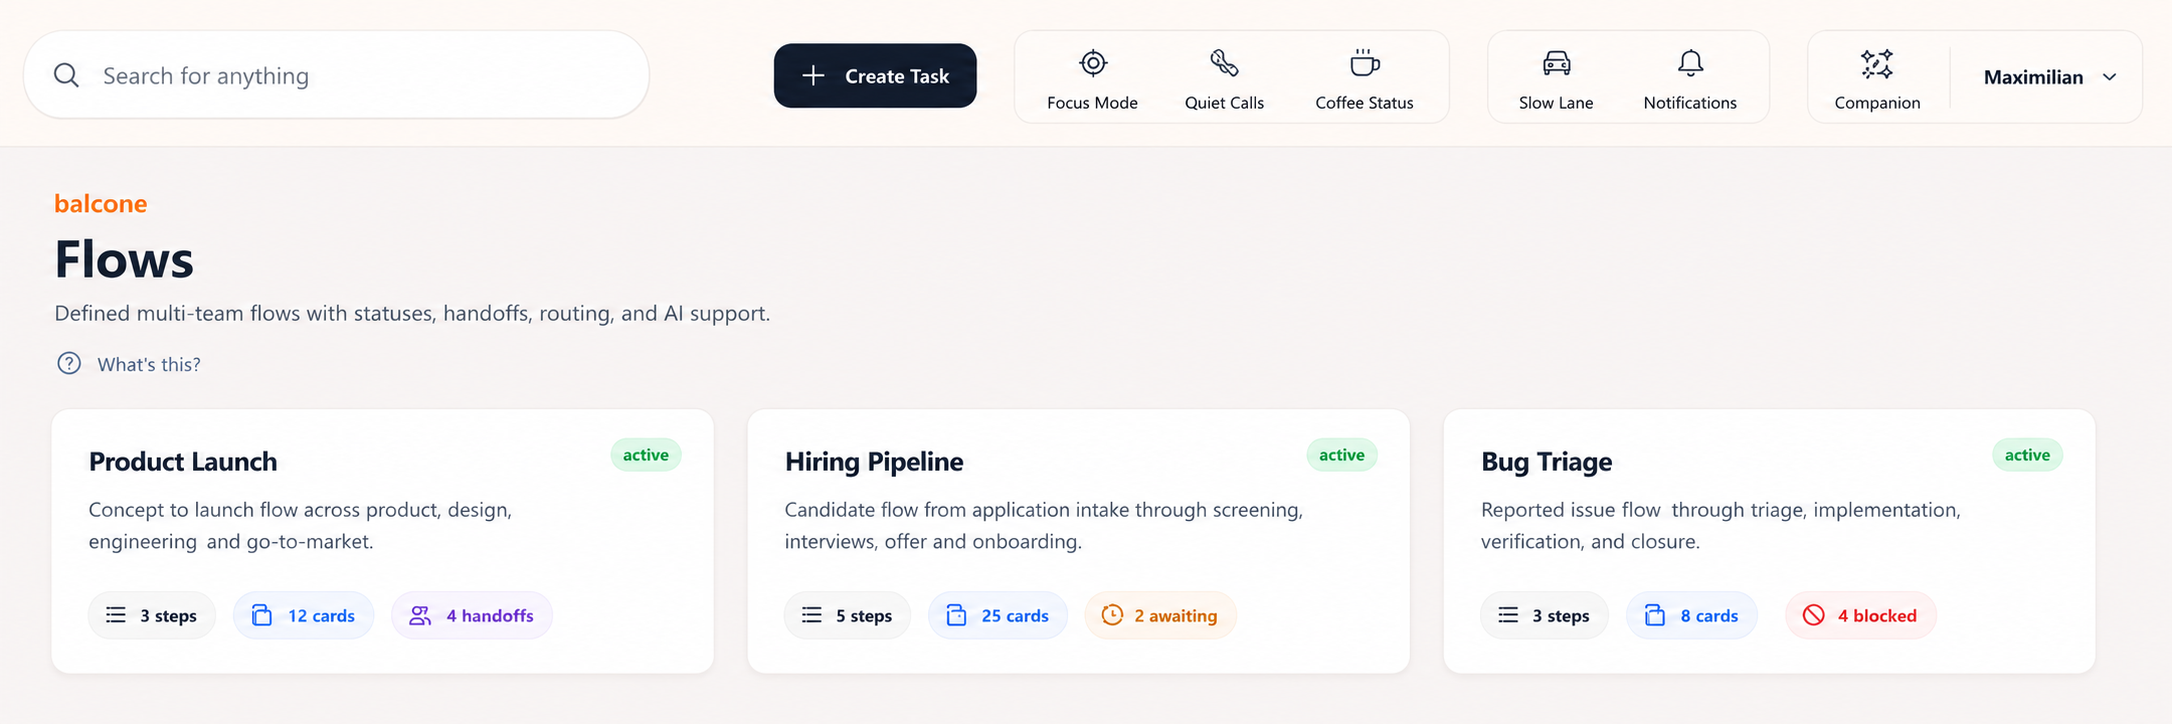Toggle Focus Mode
The width and height of the screenshot is (2172, 724).
point(1092,77)
